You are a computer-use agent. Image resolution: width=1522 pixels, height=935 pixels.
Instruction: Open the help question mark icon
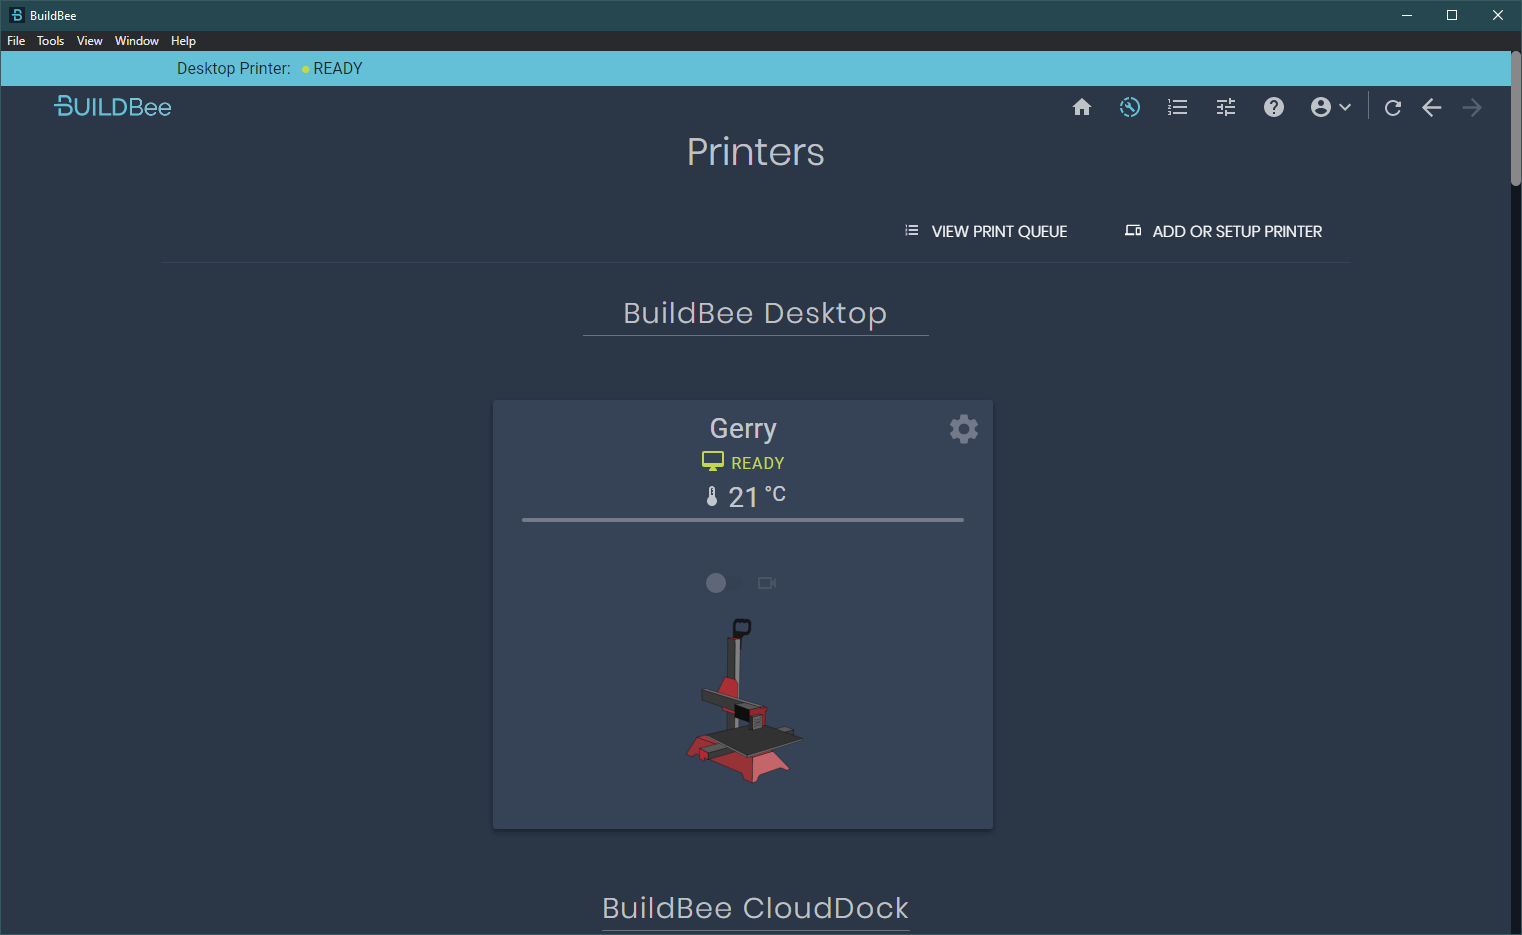tap(1274, 107)
